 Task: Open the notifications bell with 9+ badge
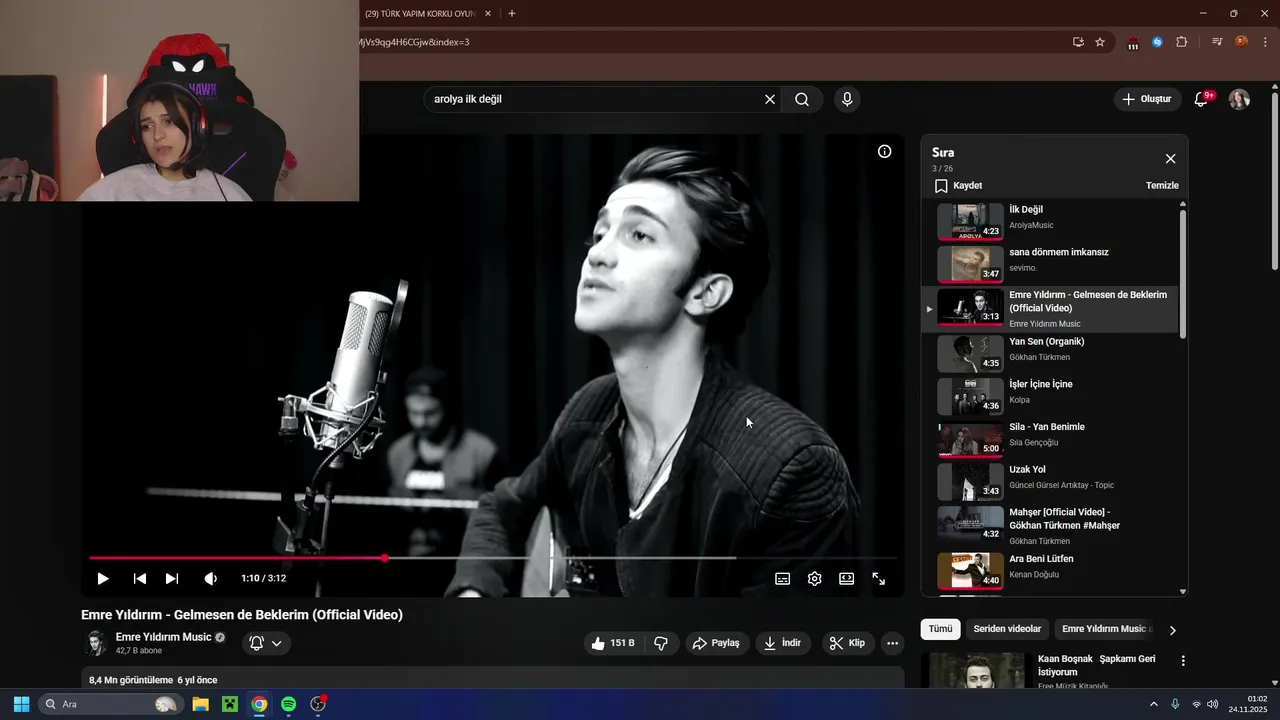coord(1203,99)
